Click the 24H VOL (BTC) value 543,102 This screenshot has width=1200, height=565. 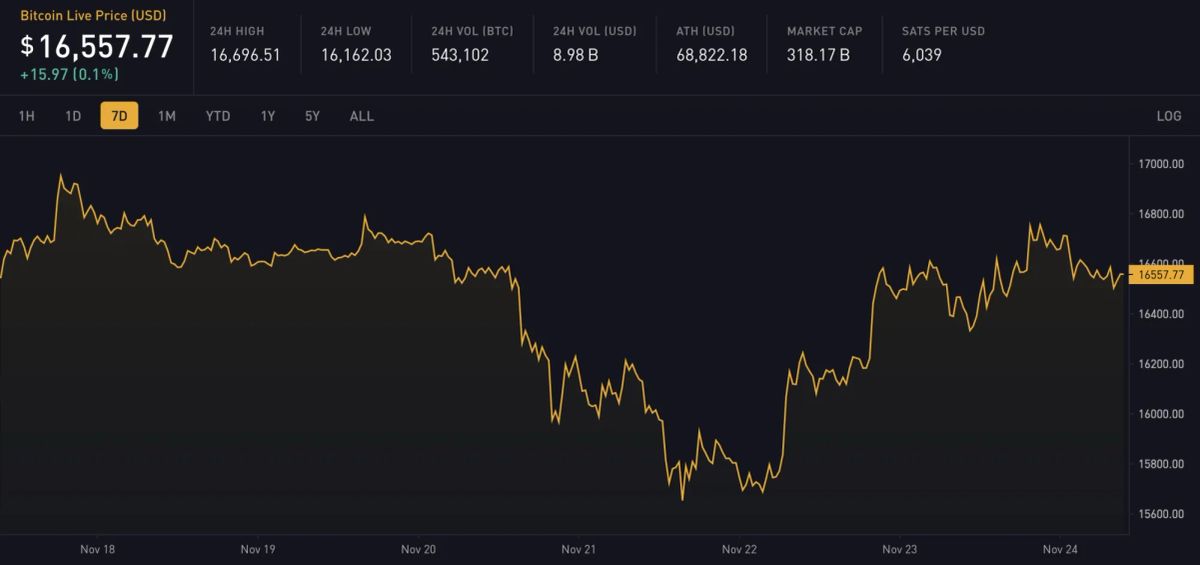pos(460,55)
